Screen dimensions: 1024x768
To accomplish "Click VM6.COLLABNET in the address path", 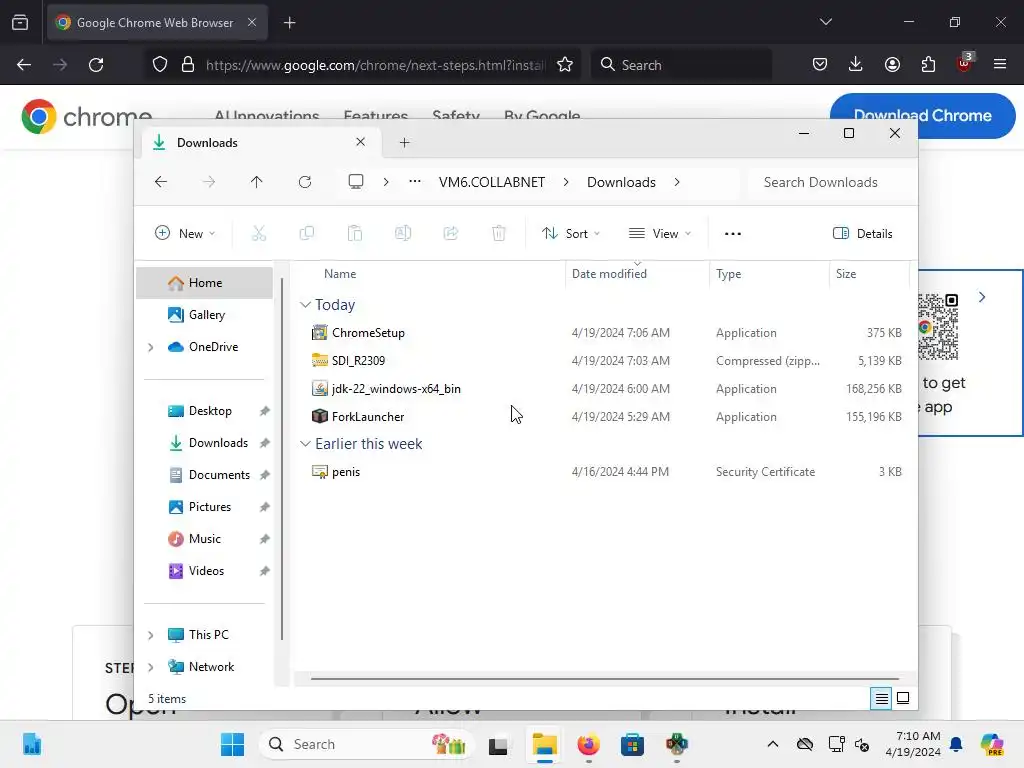I will 492,182.
